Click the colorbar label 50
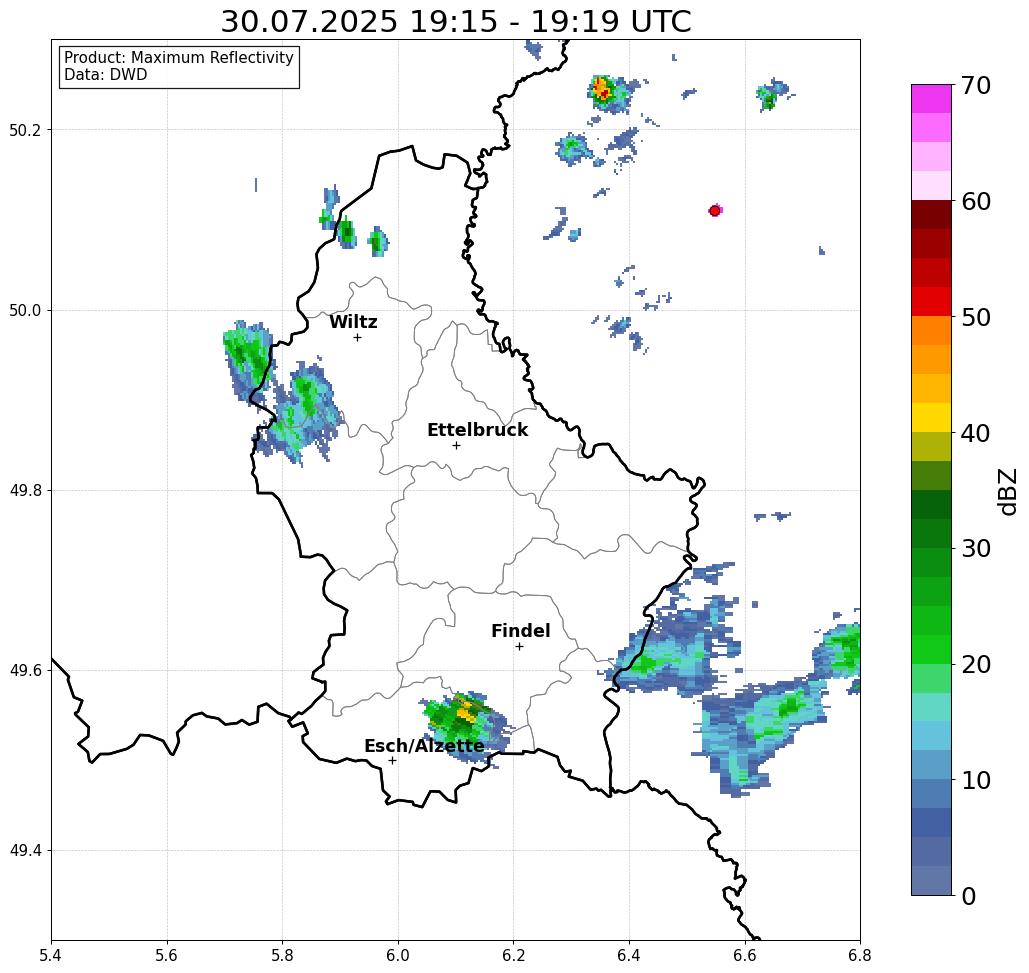 976,317
